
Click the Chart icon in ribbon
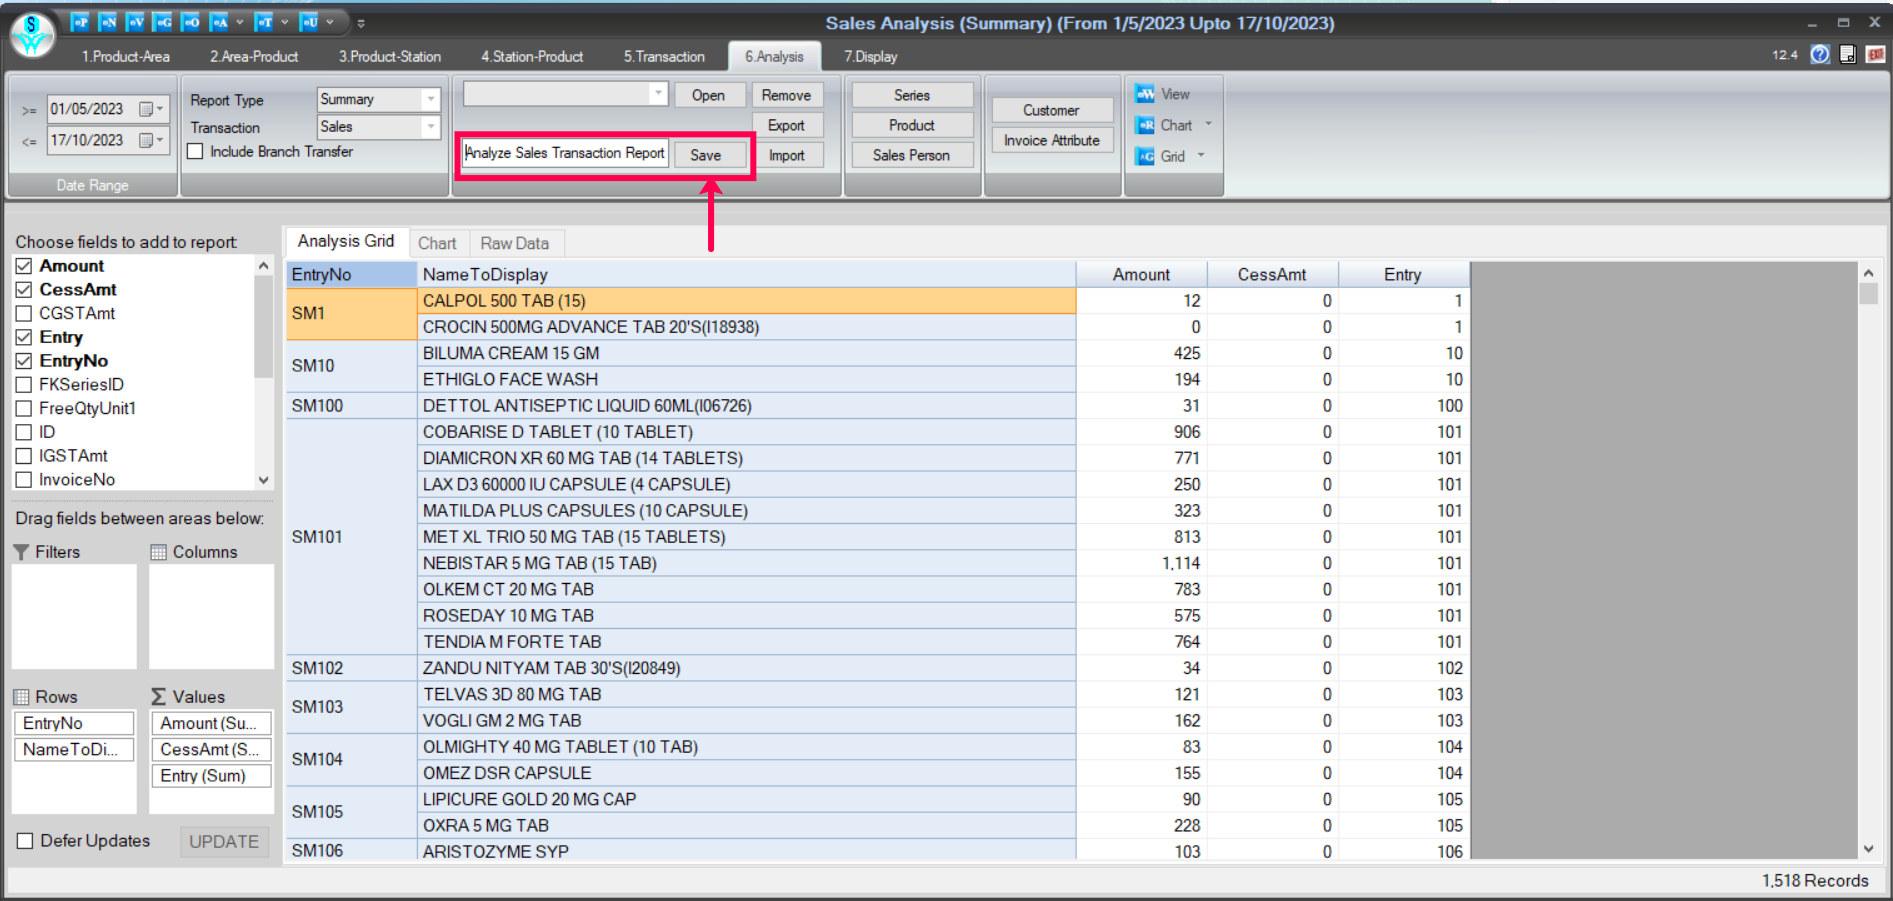(x=1145, y=125)
